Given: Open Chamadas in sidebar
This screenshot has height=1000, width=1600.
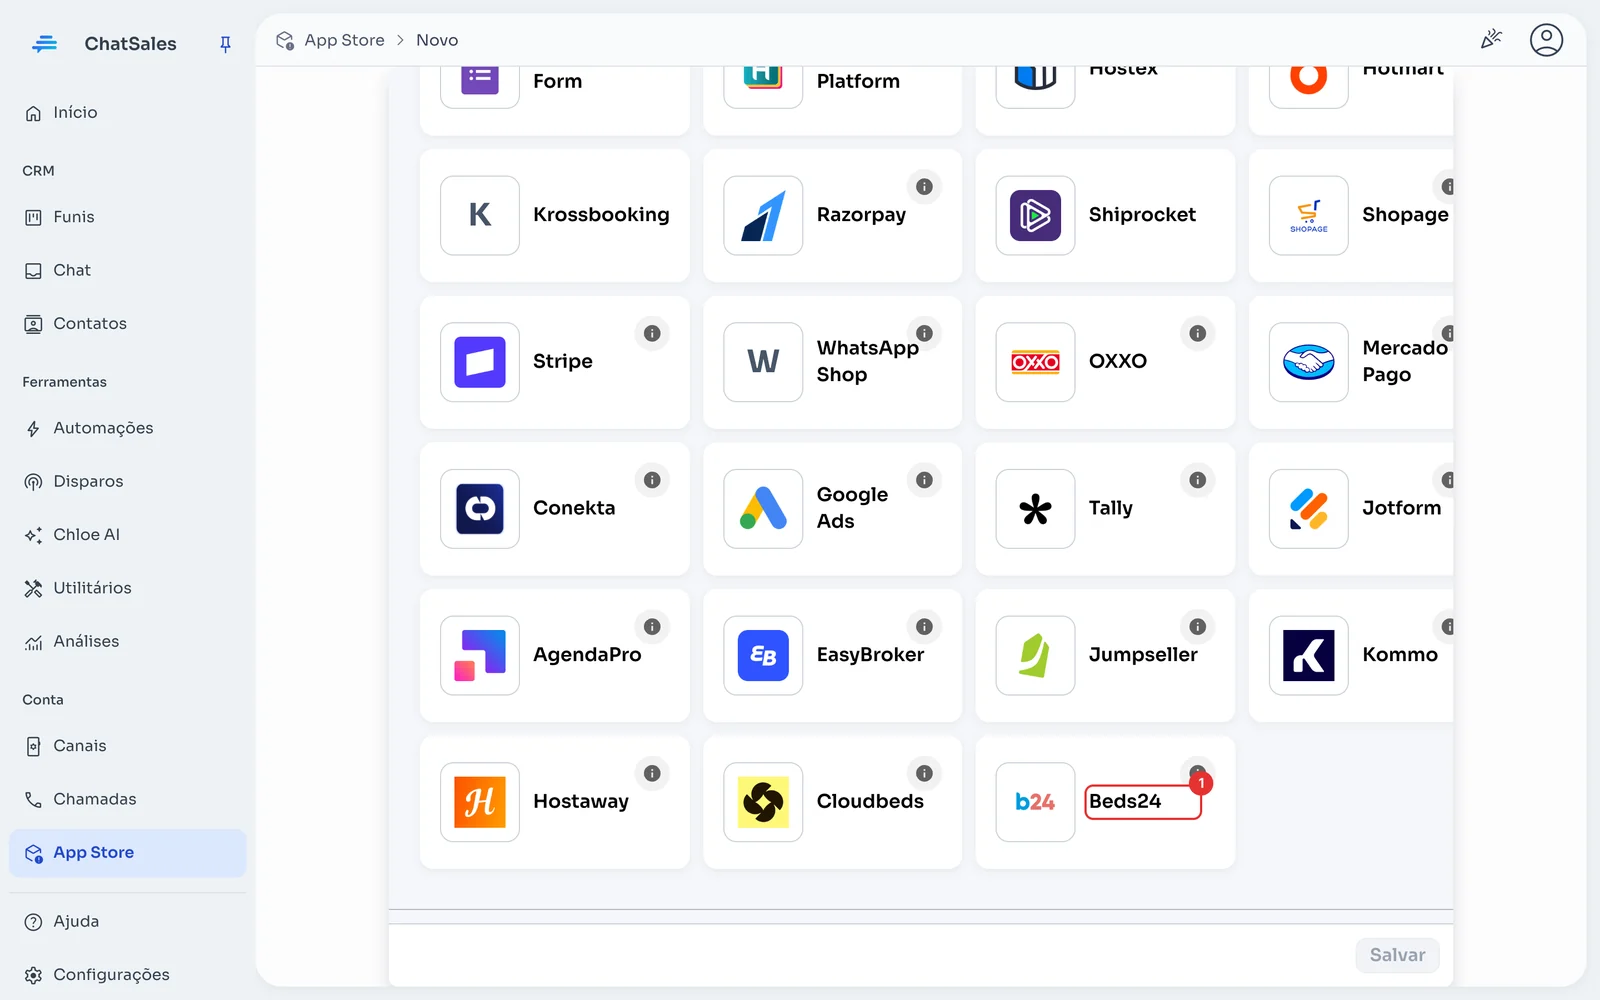Looking at the screenshot, I should coord(127,799).
